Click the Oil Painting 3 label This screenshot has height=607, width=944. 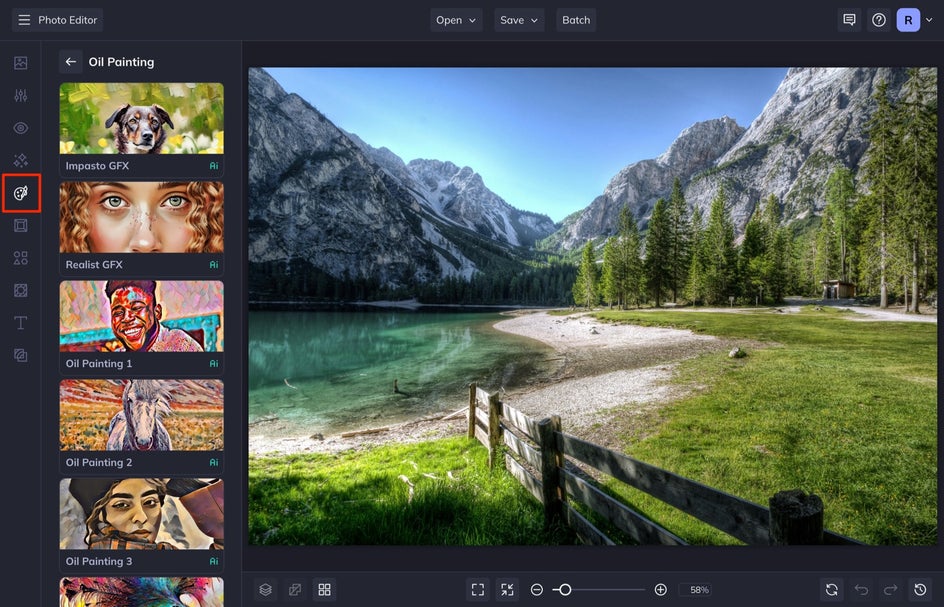99,561
